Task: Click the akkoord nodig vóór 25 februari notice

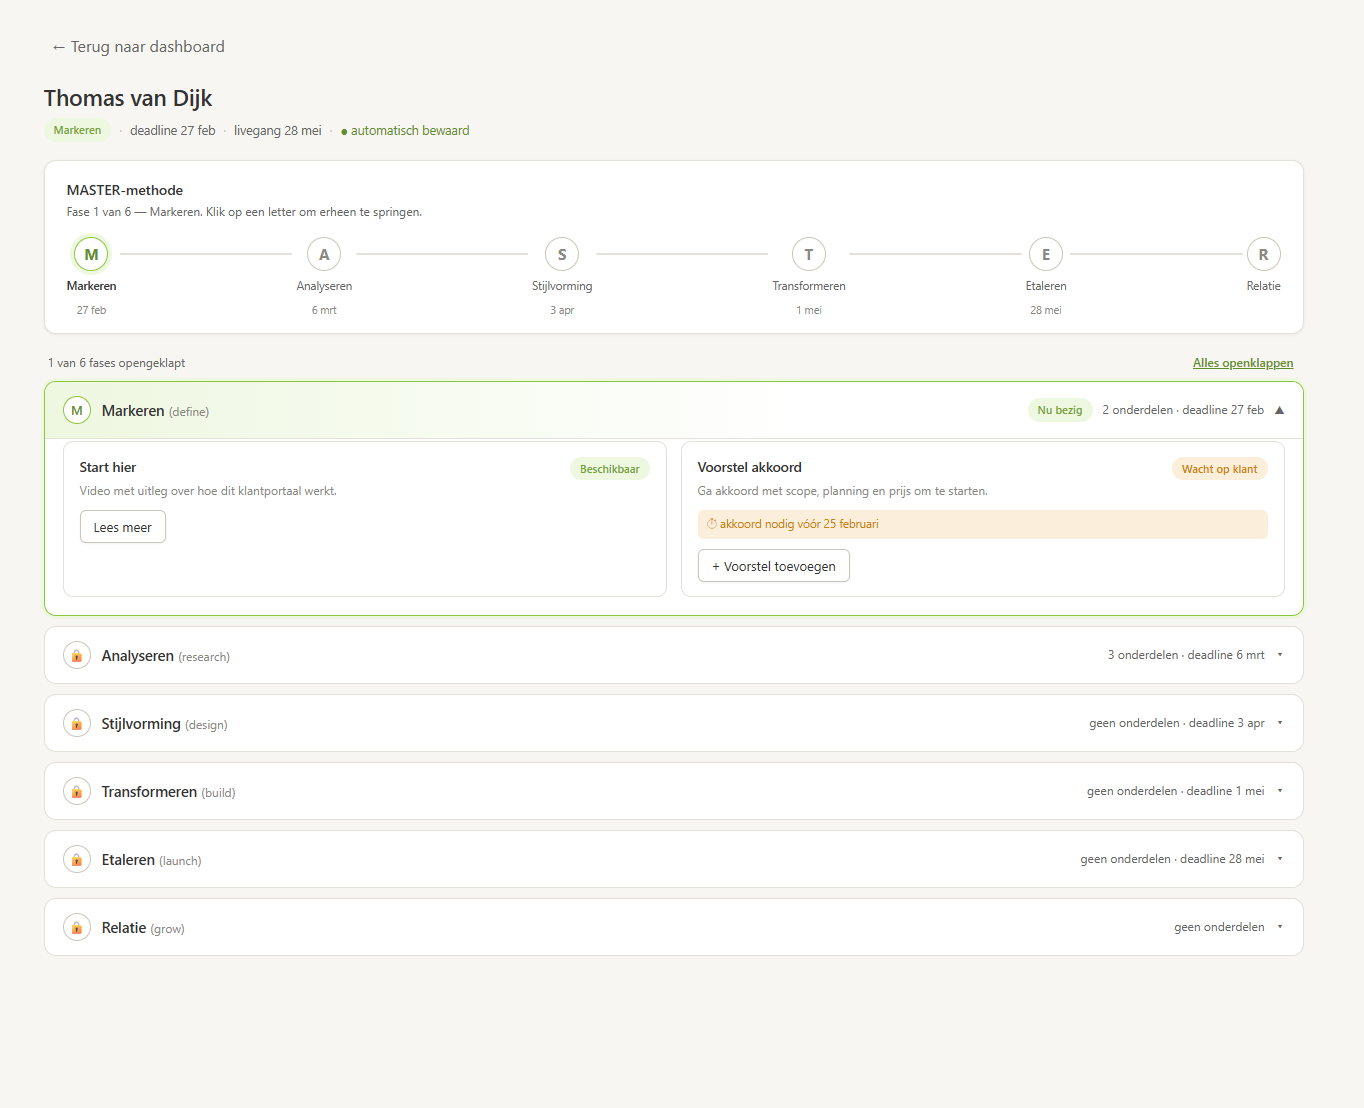Action: click(x=983, y=524)
